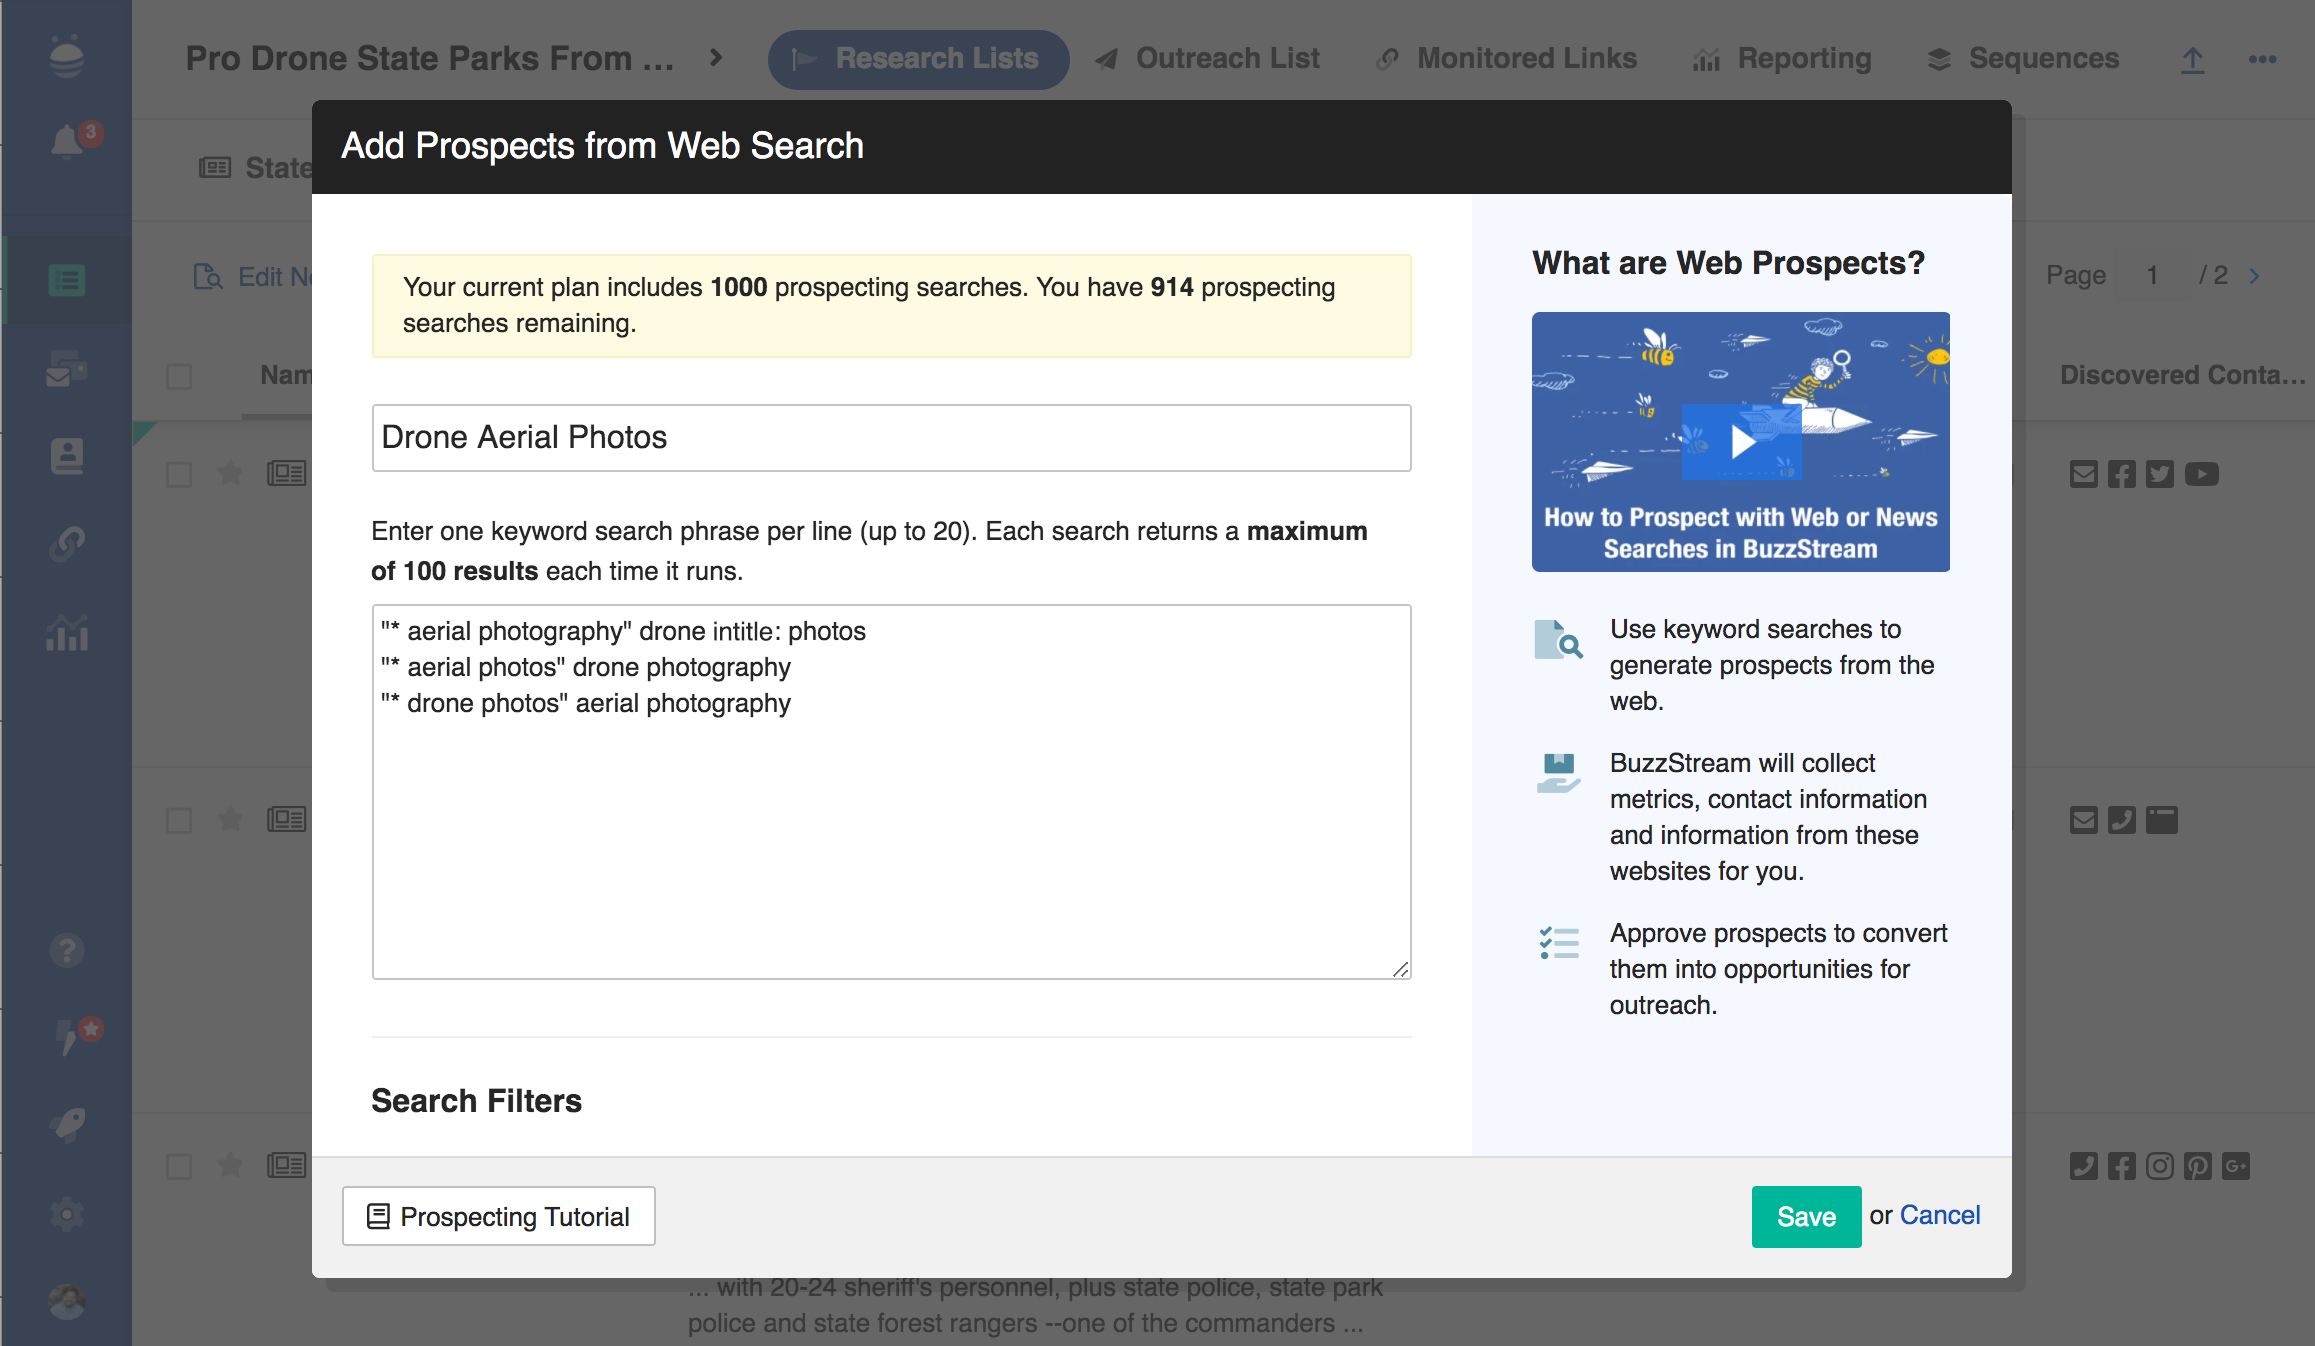Screen dimensions: 2315x1346
Task: Play the BuzzStream prospecting video
Action: 1741,441
